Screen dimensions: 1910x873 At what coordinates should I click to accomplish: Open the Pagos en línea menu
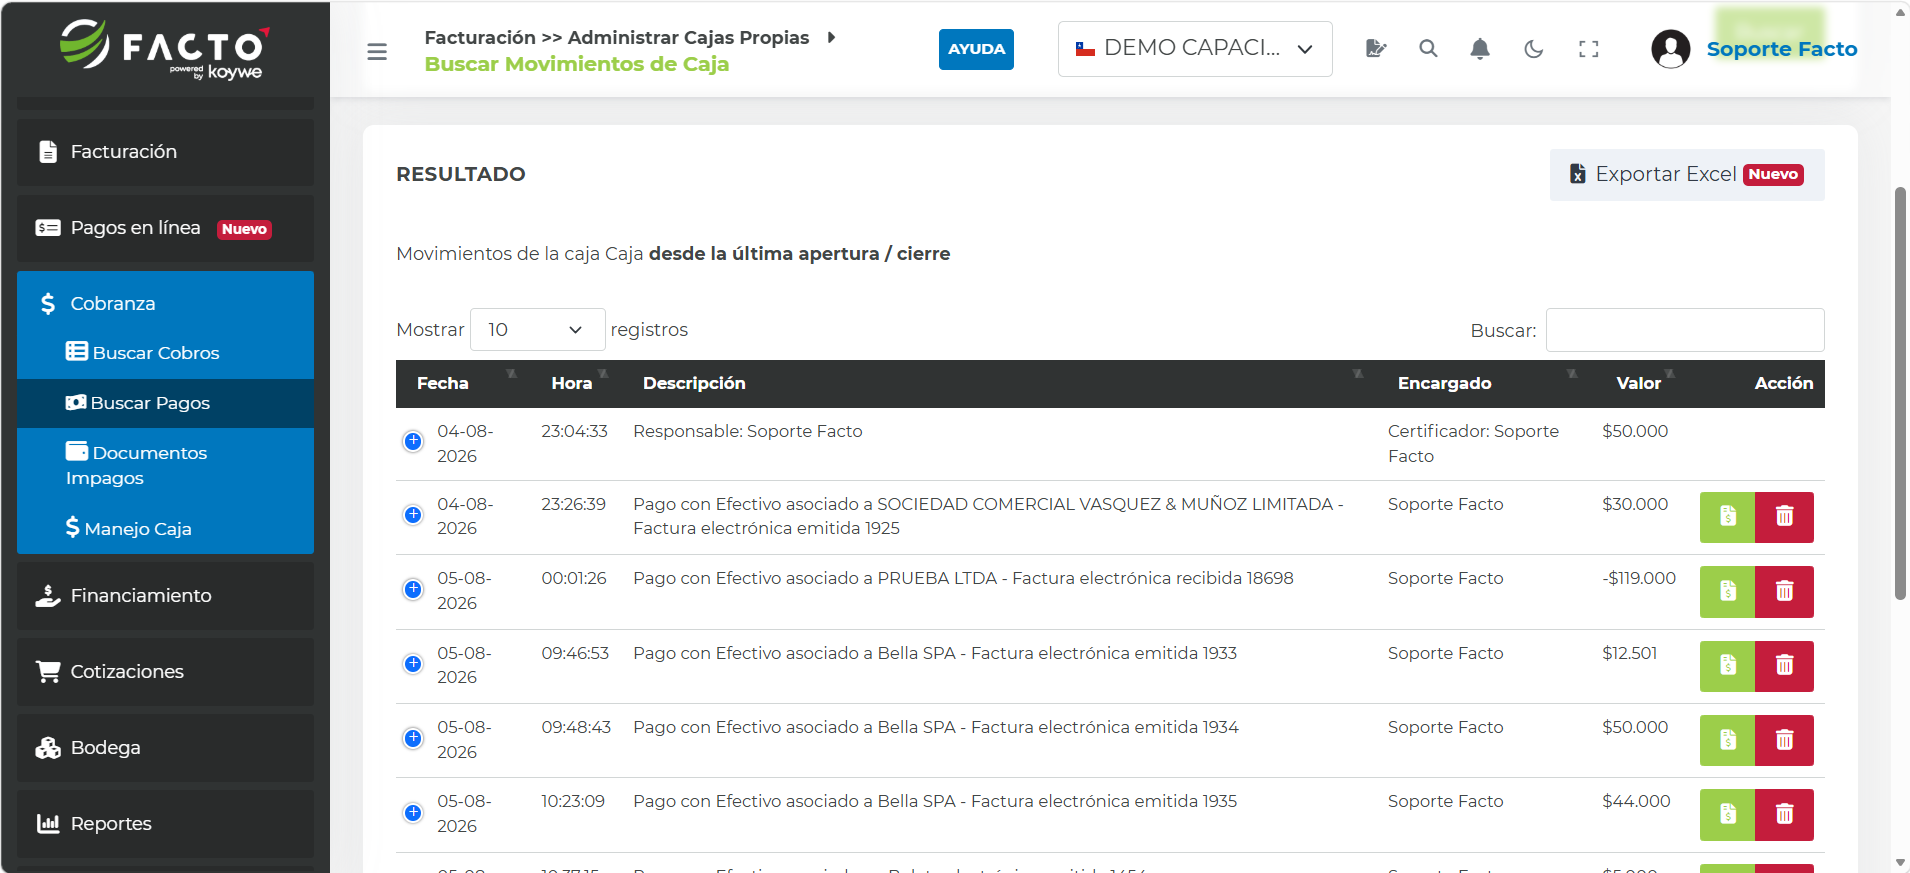tap(165, 228)
